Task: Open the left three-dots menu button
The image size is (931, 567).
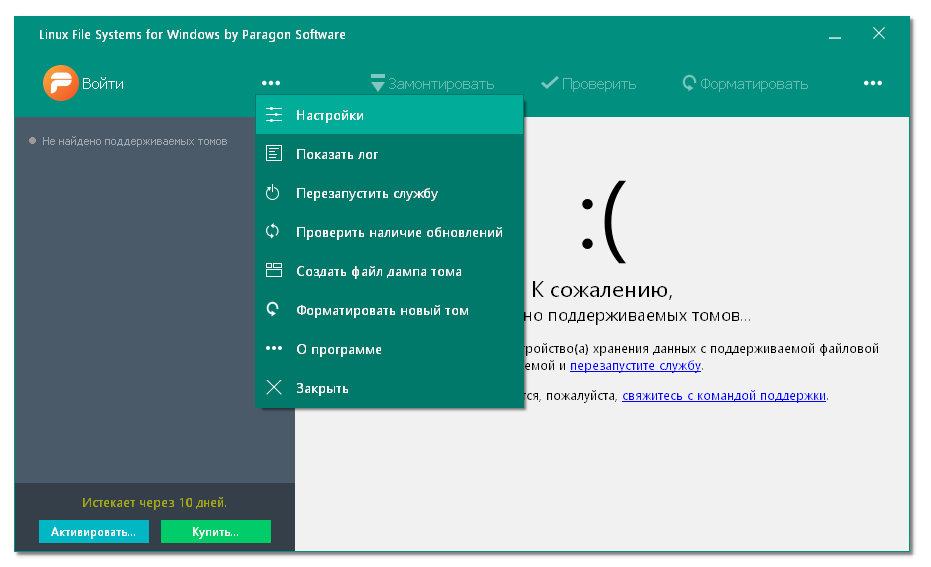Action: (x=271, y=83)
